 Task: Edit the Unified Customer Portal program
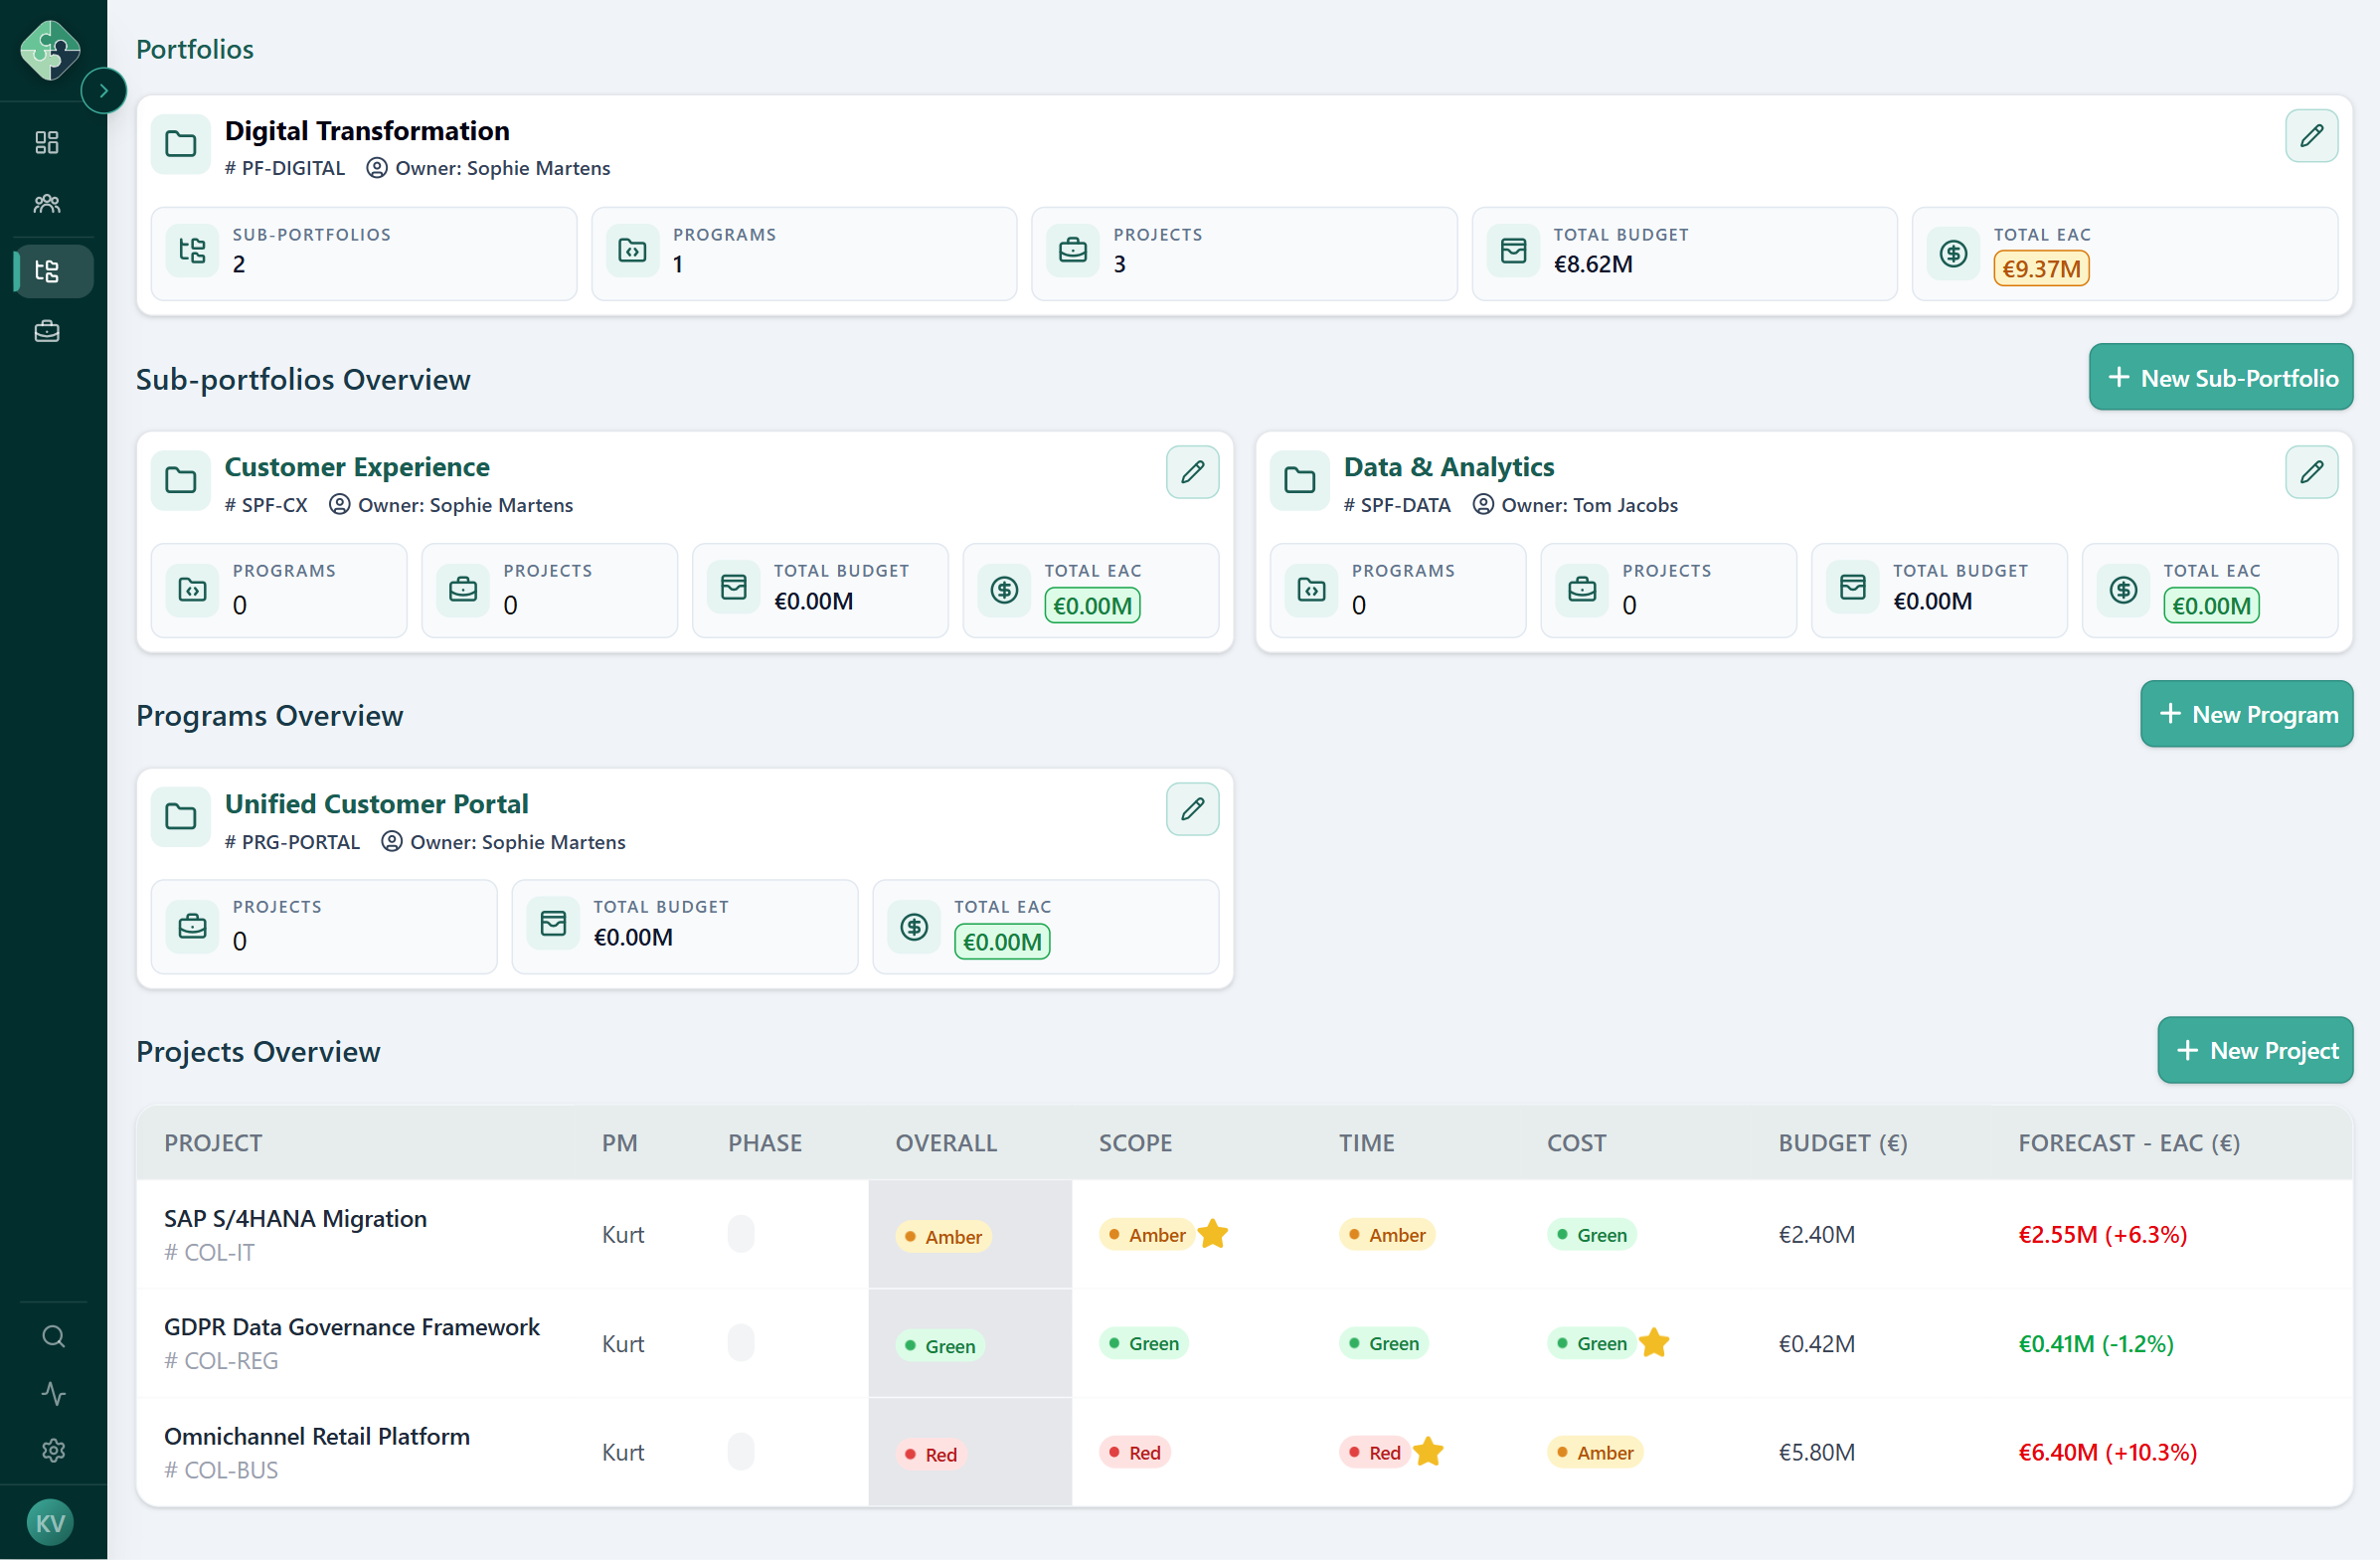point(1192,809)
